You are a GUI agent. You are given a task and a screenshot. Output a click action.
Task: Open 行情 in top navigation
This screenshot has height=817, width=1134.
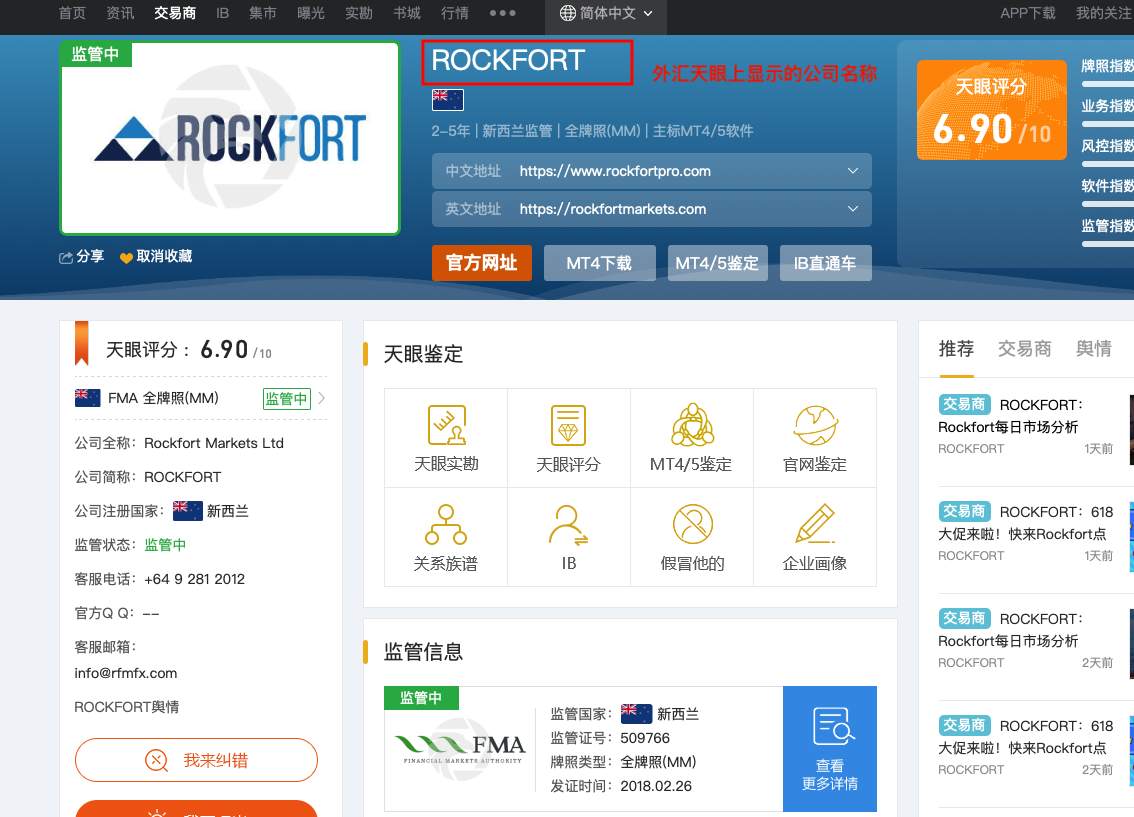pos(455,13)
